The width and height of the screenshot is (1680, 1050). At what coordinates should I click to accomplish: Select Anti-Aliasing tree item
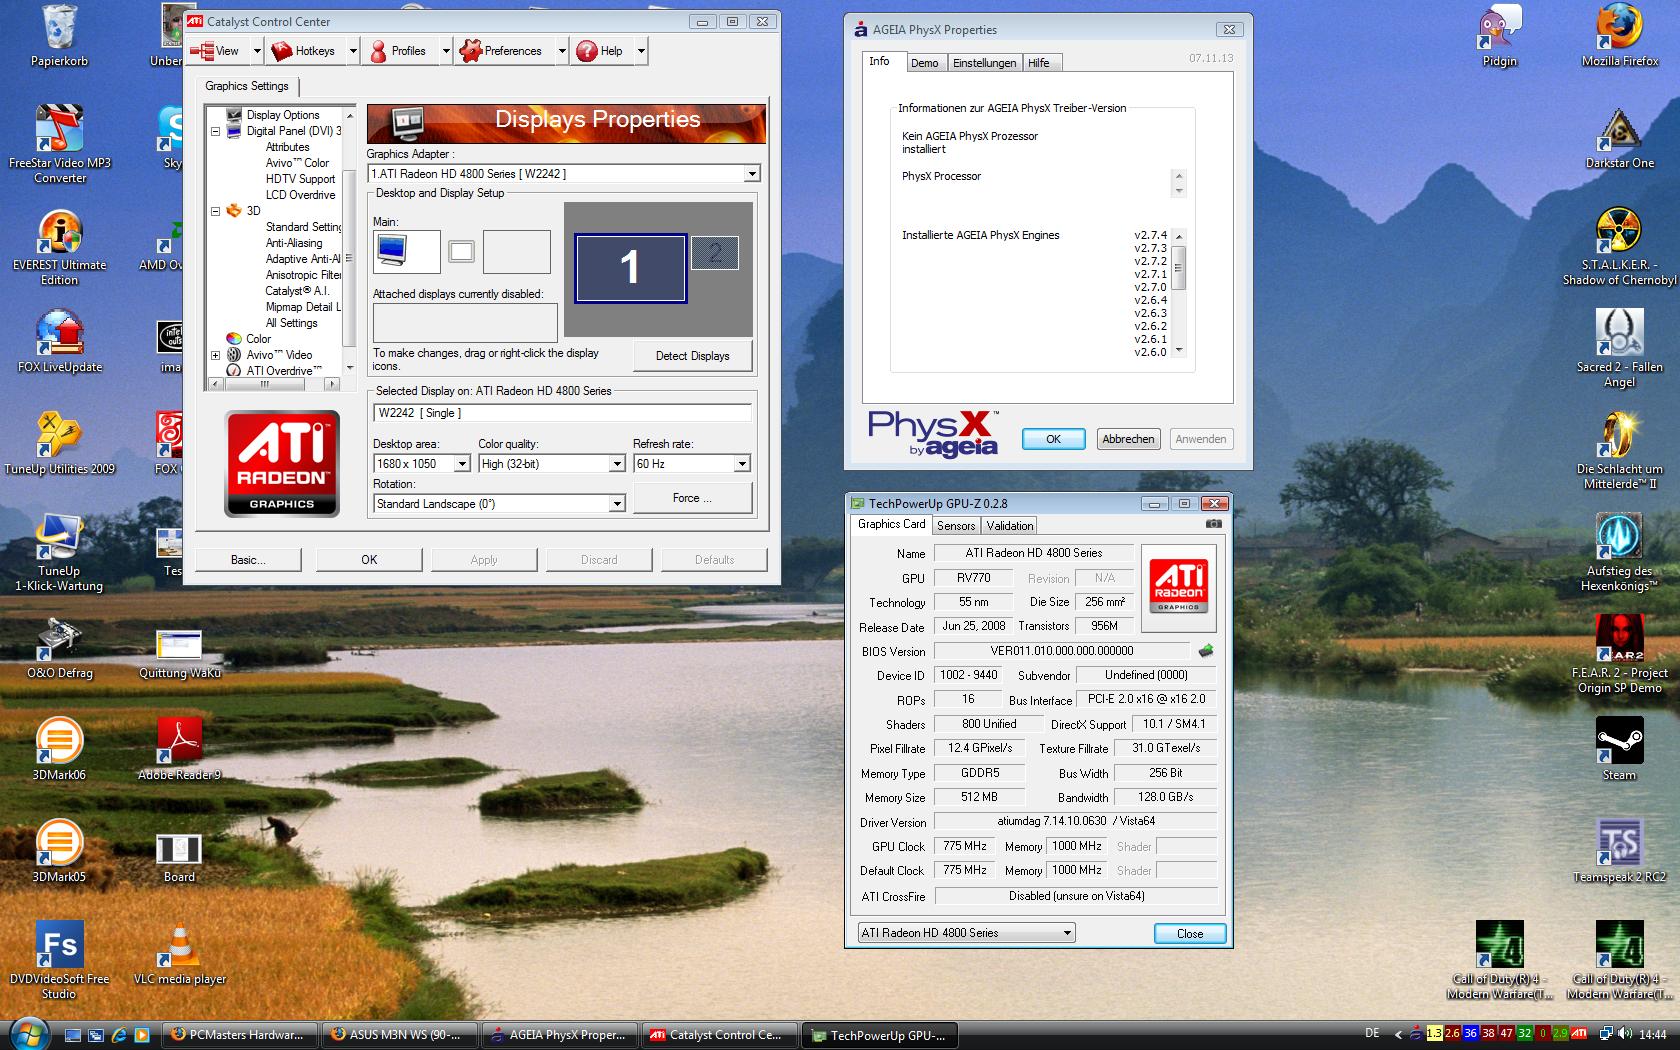[294, 243]
